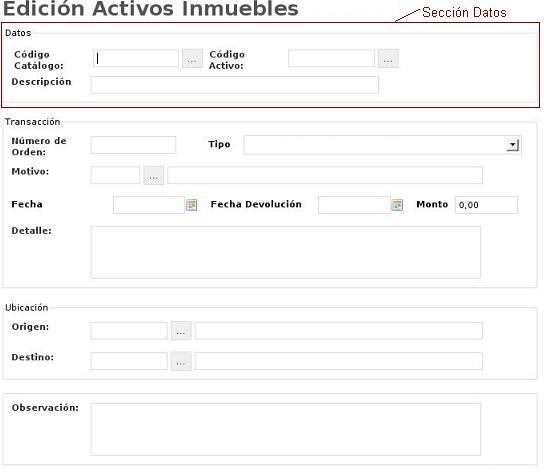Click the Número de Orden input
The image size is (544, 472).
coord(133,145)
